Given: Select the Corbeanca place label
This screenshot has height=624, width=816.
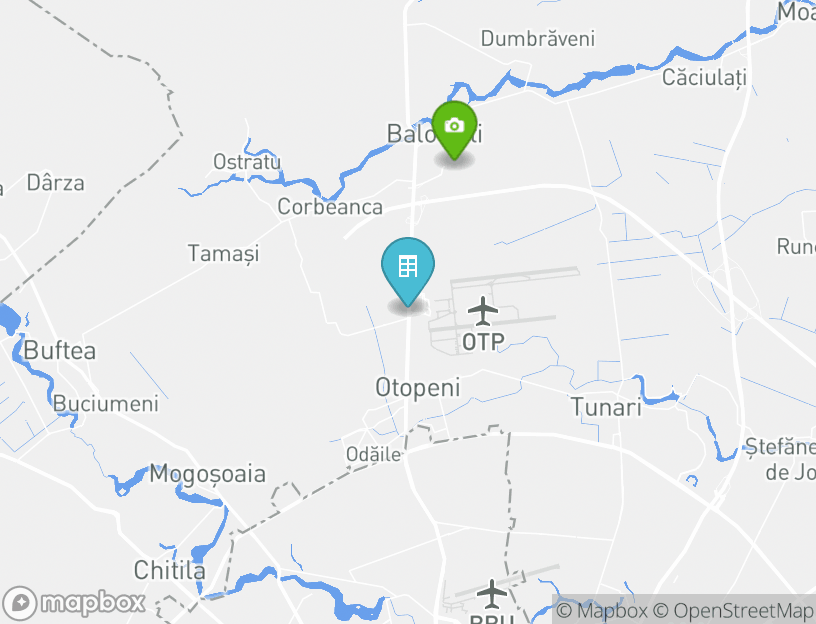Looking at the screenshot, I should click(x=330, y=207).
